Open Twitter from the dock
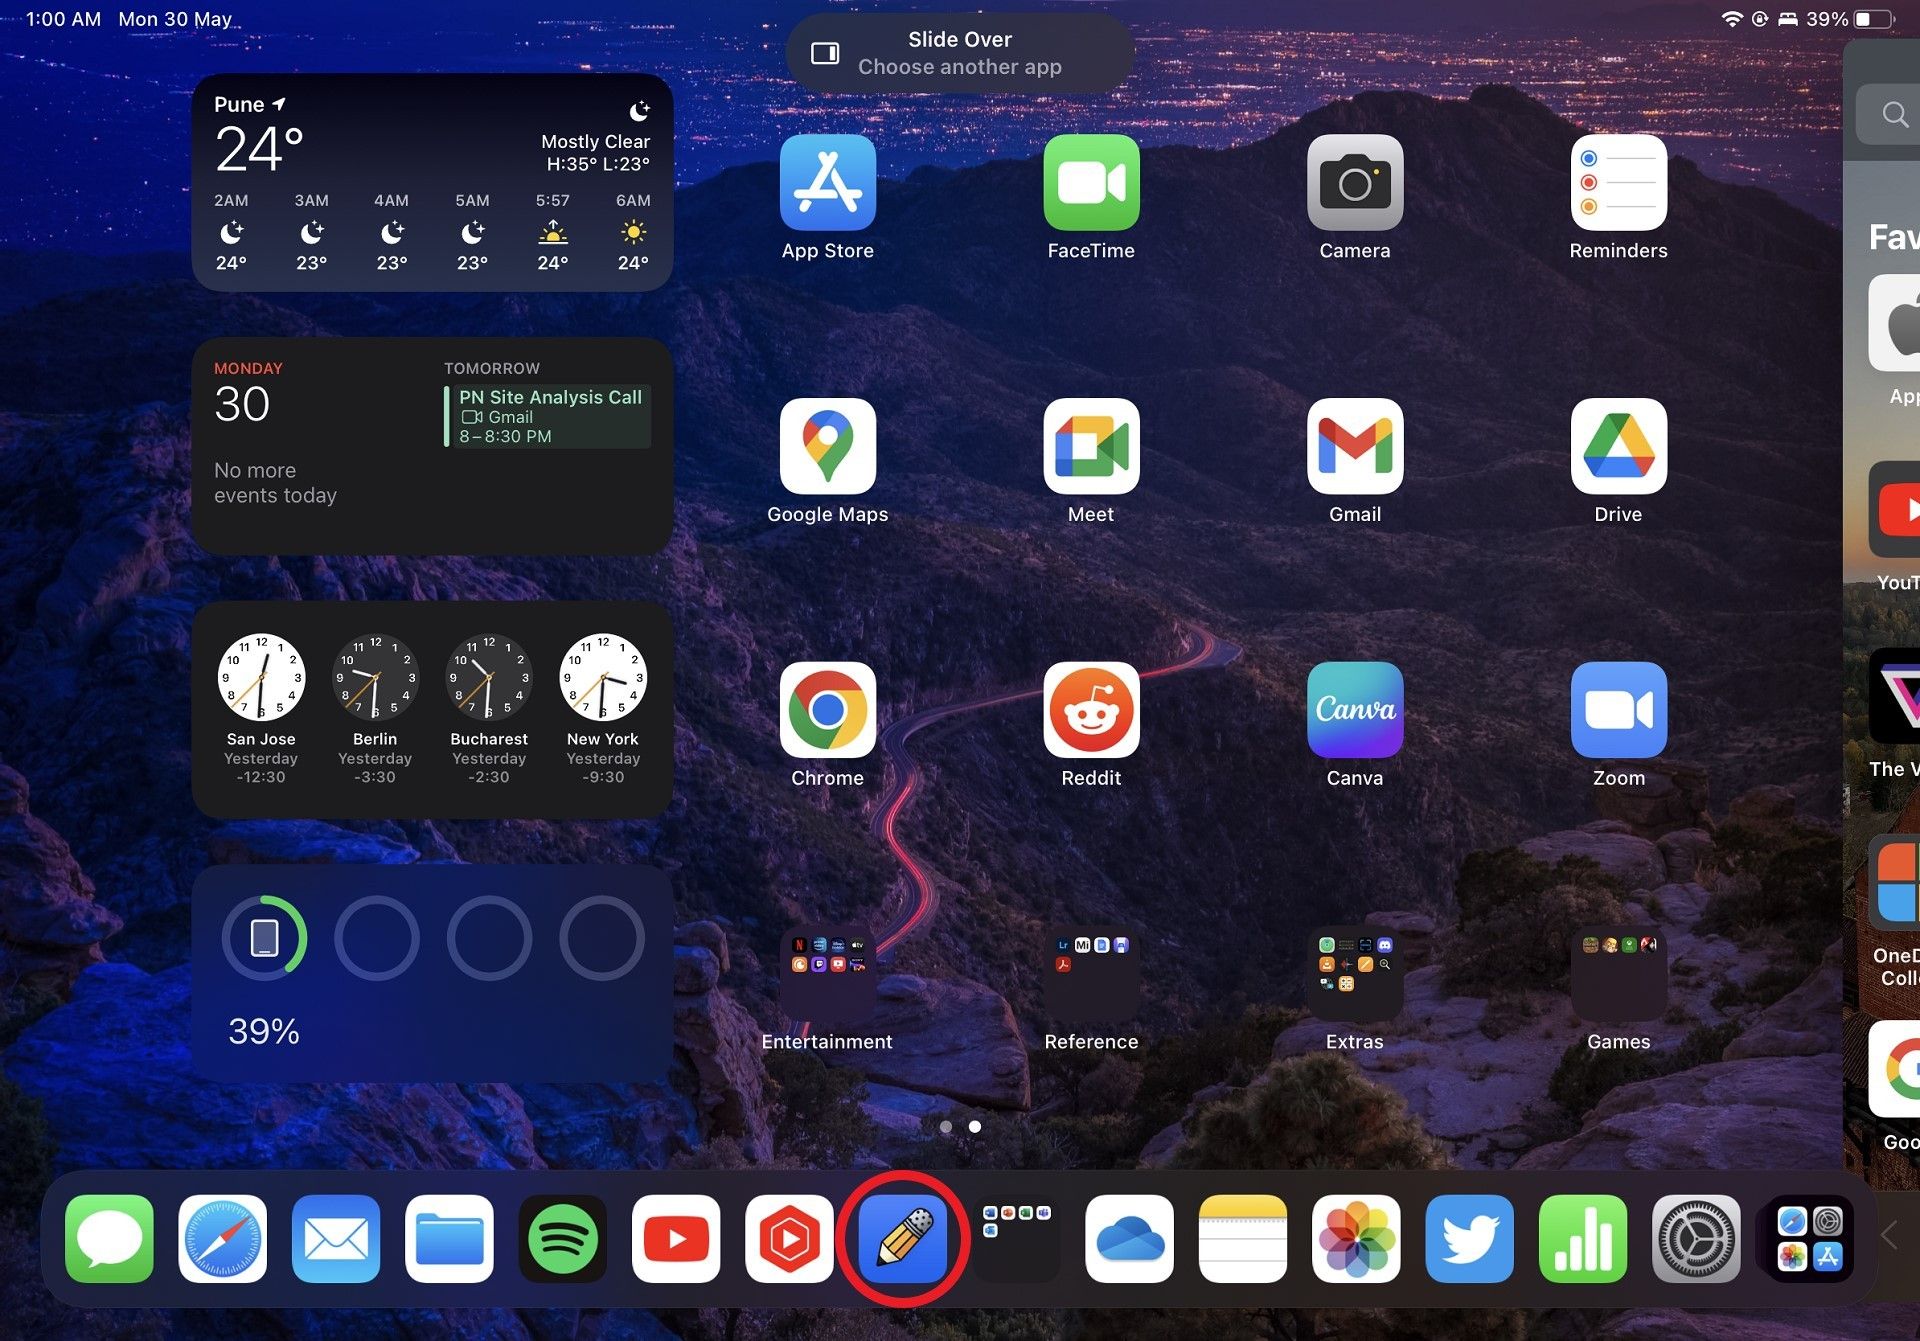Screen dimensions: 1920x1341 [x=1470, y=1239]
